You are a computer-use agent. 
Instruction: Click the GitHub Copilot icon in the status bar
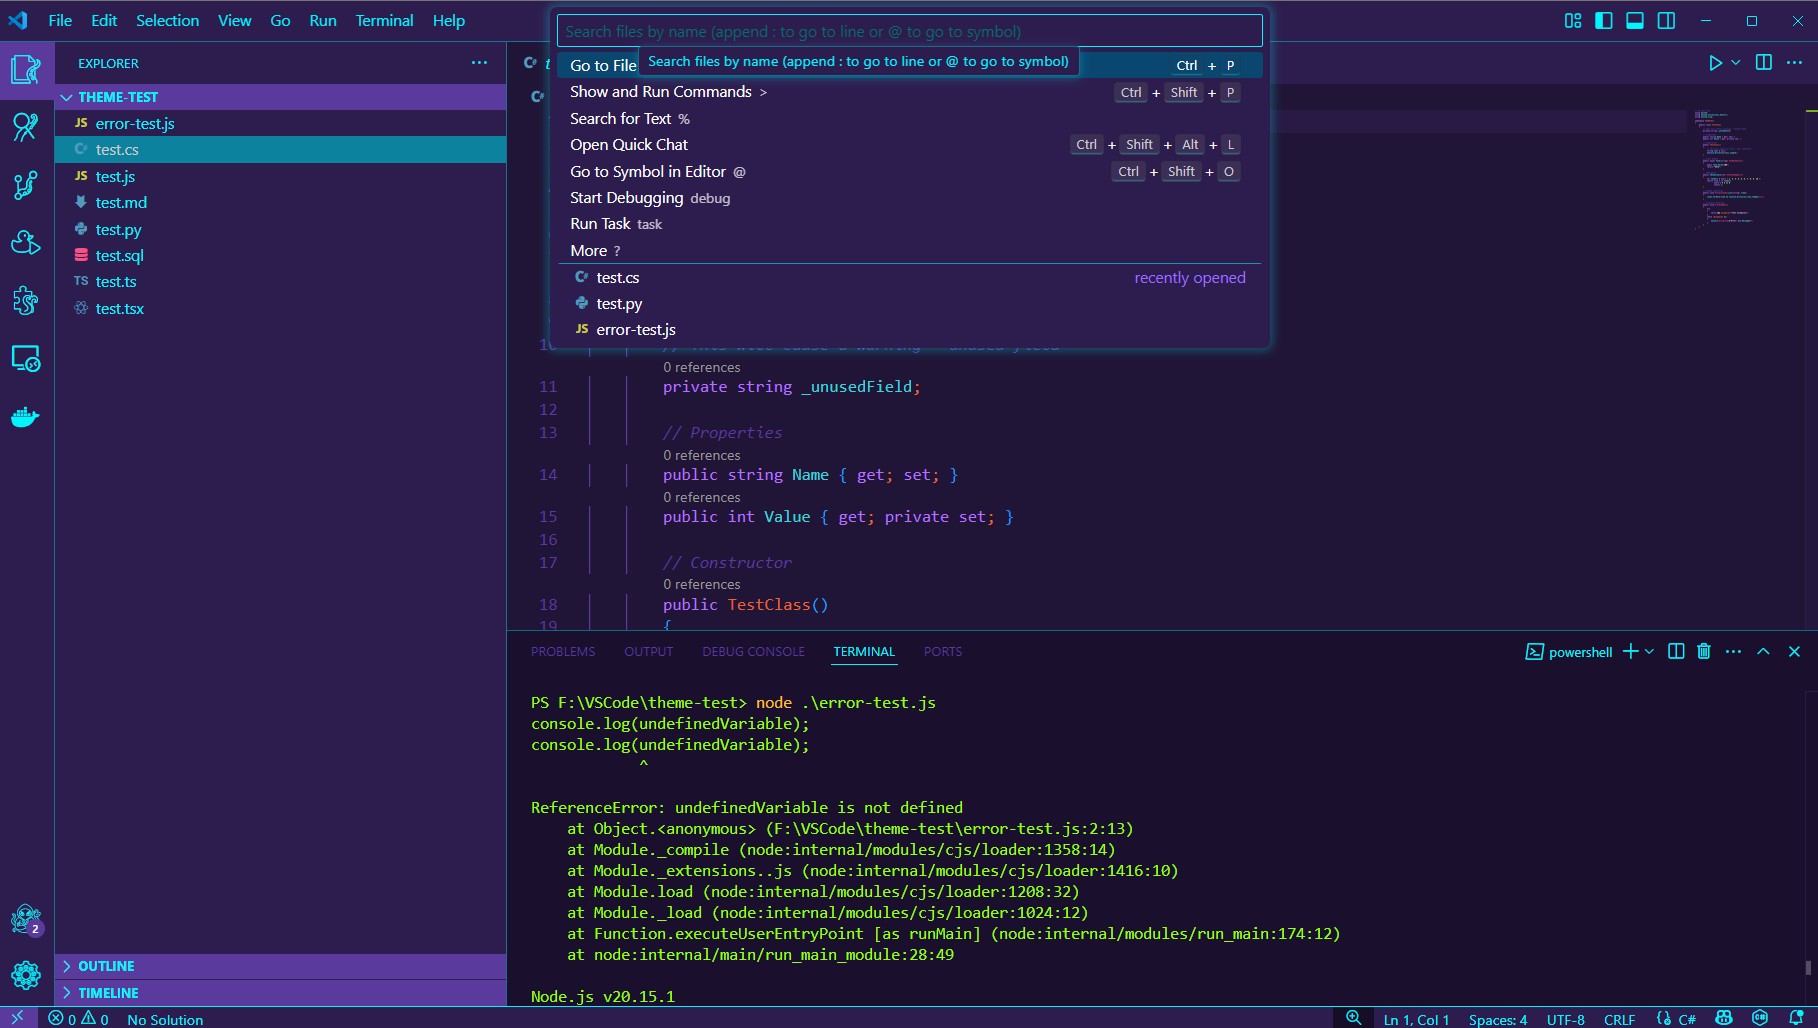[1725, 1019]
